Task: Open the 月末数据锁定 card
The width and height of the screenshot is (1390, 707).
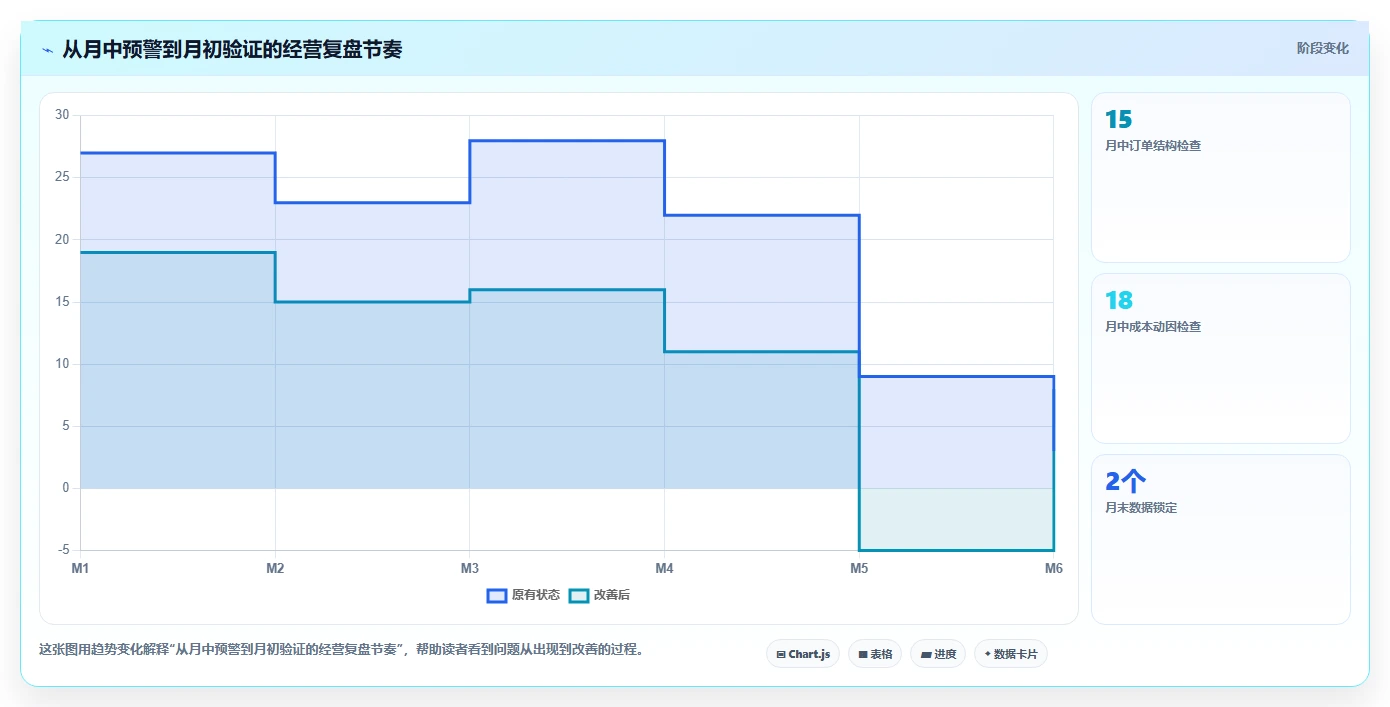Action: [1221, 540]
